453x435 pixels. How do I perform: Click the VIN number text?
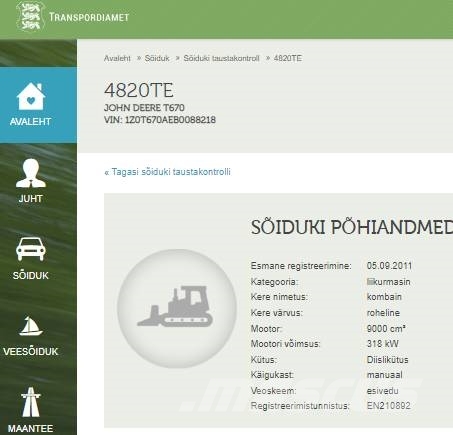pos(160,120)
